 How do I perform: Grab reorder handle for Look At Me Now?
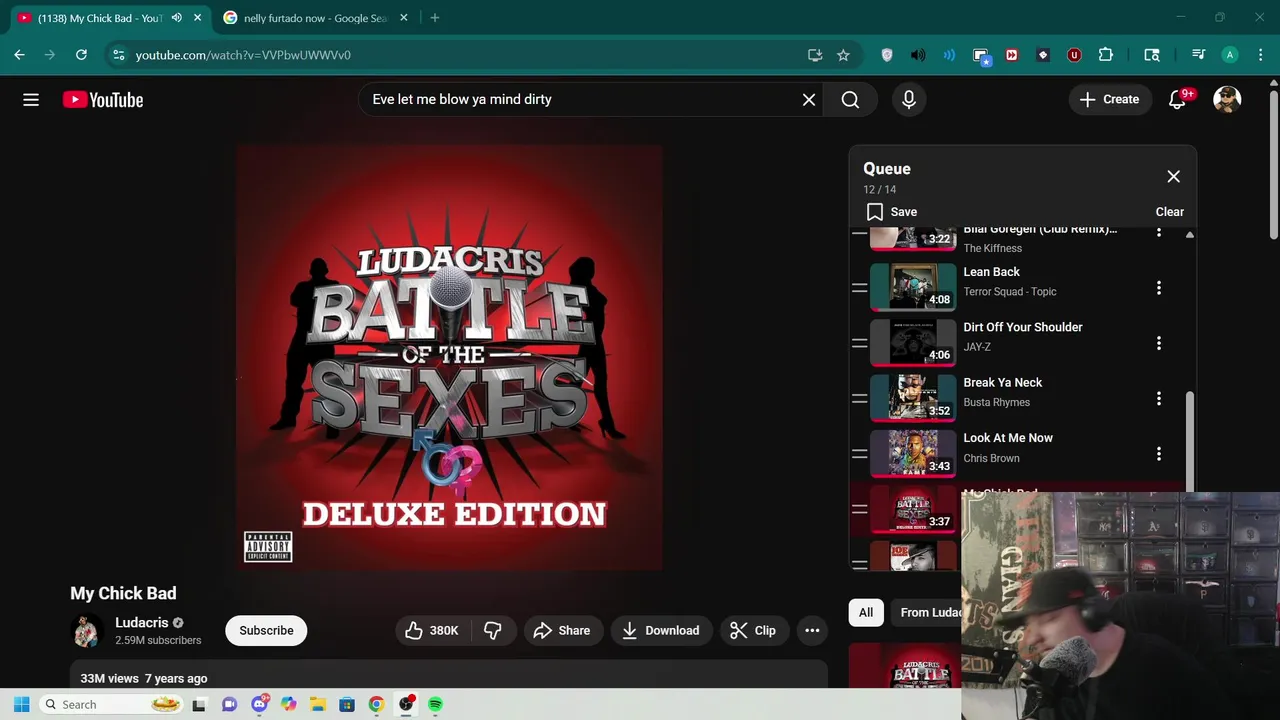click(x=859, y=453)
